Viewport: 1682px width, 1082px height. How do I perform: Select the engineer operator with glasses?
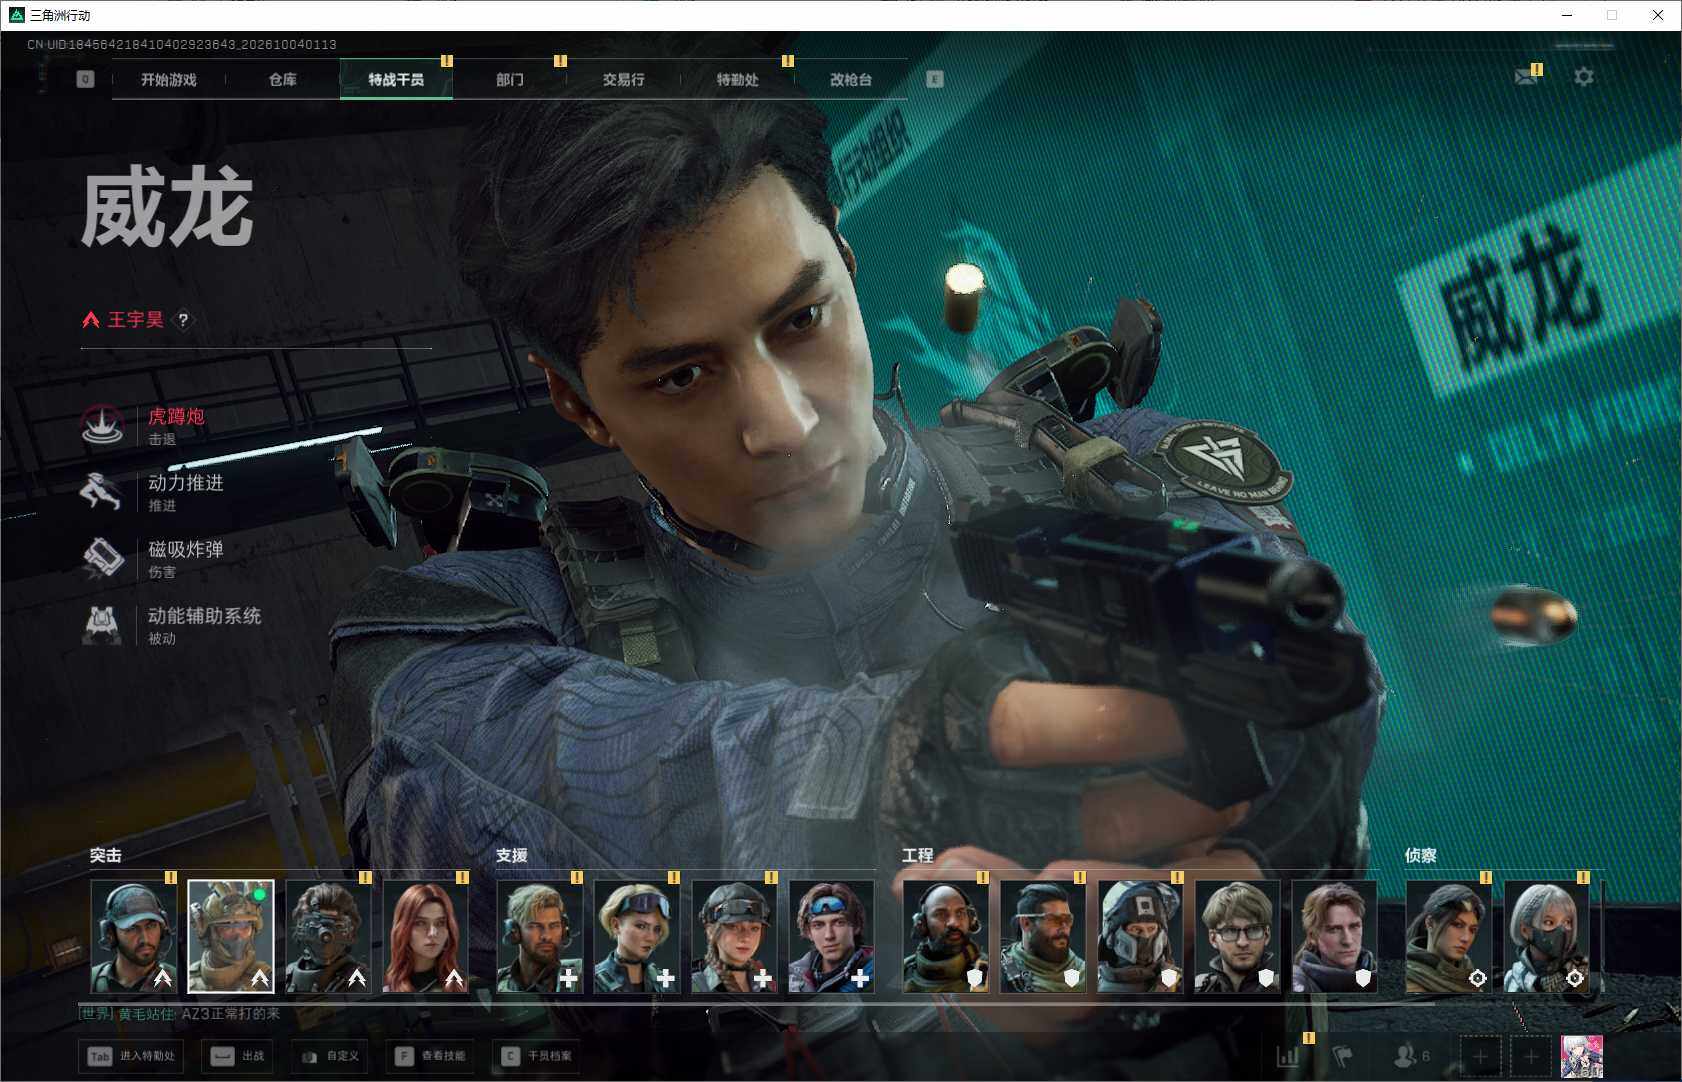click(1238, 937)
